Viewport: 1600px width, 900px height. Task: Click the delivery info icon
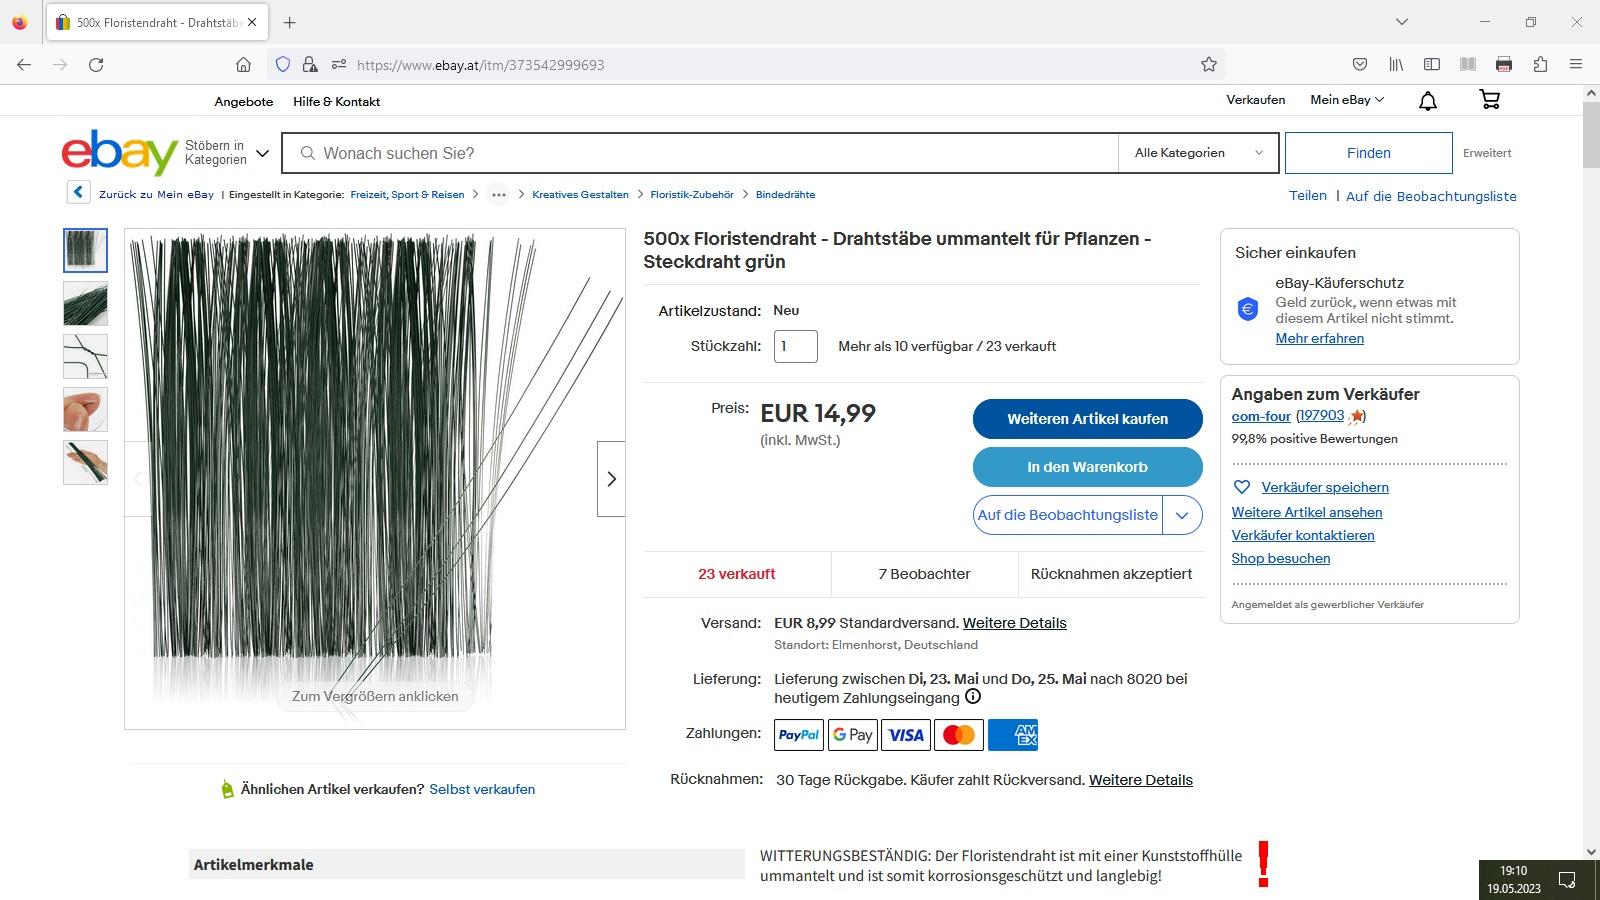tap(973, 697)
